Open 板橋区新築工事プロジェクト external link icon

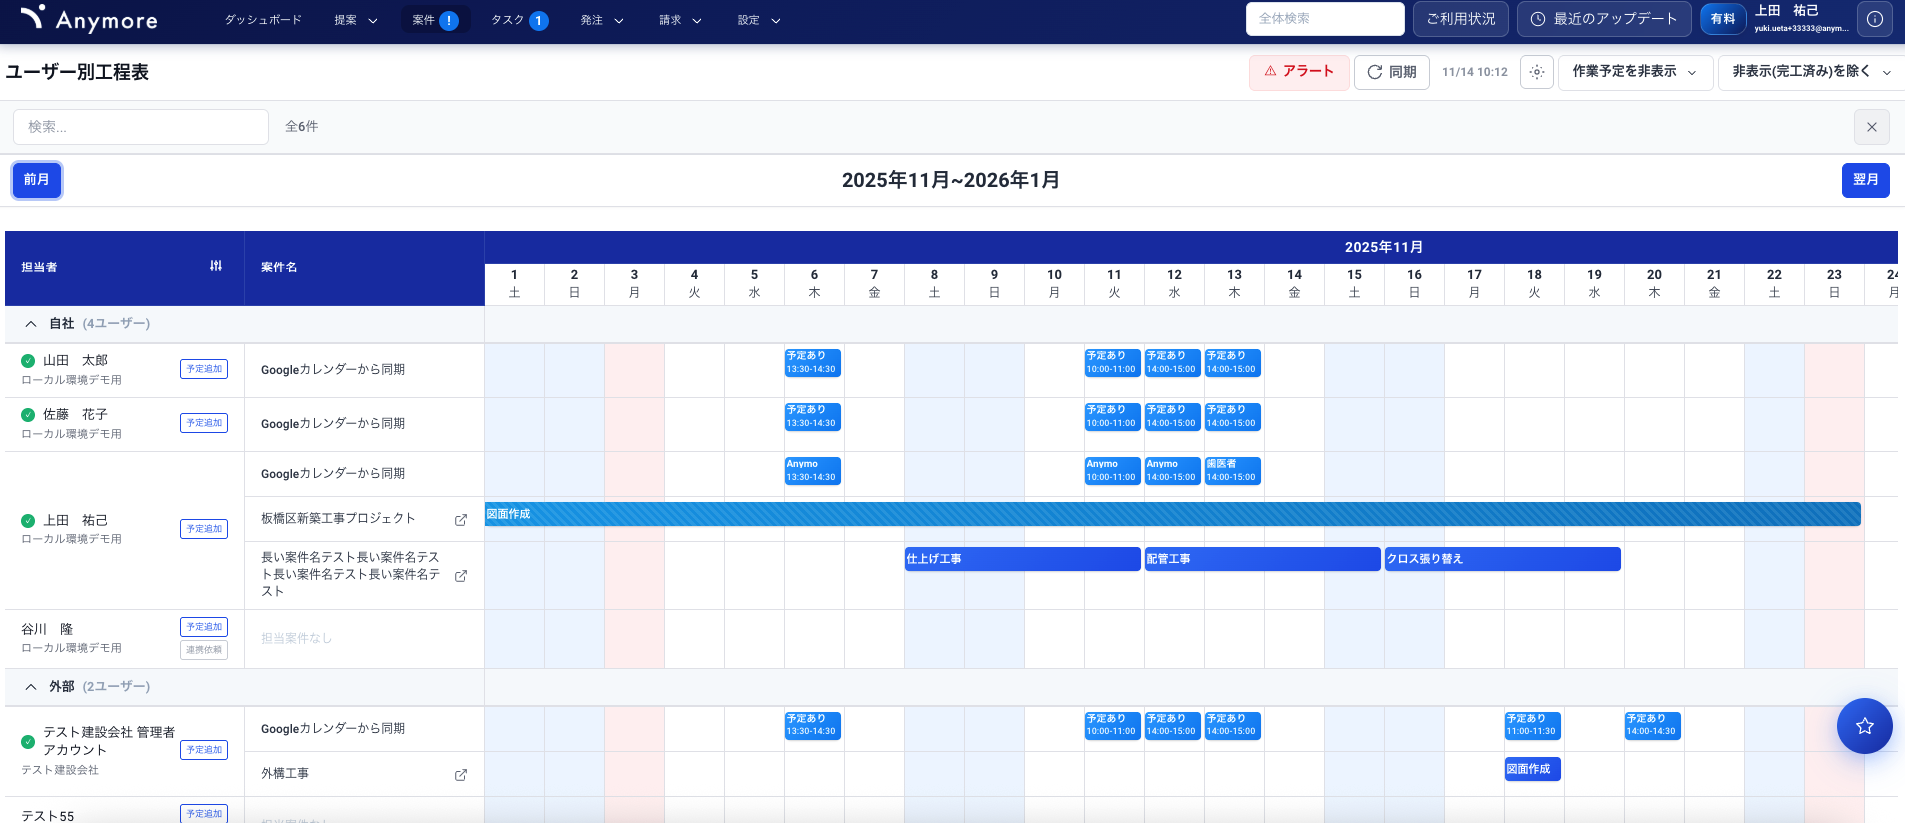pyautogui.click(x=461, y=520)
